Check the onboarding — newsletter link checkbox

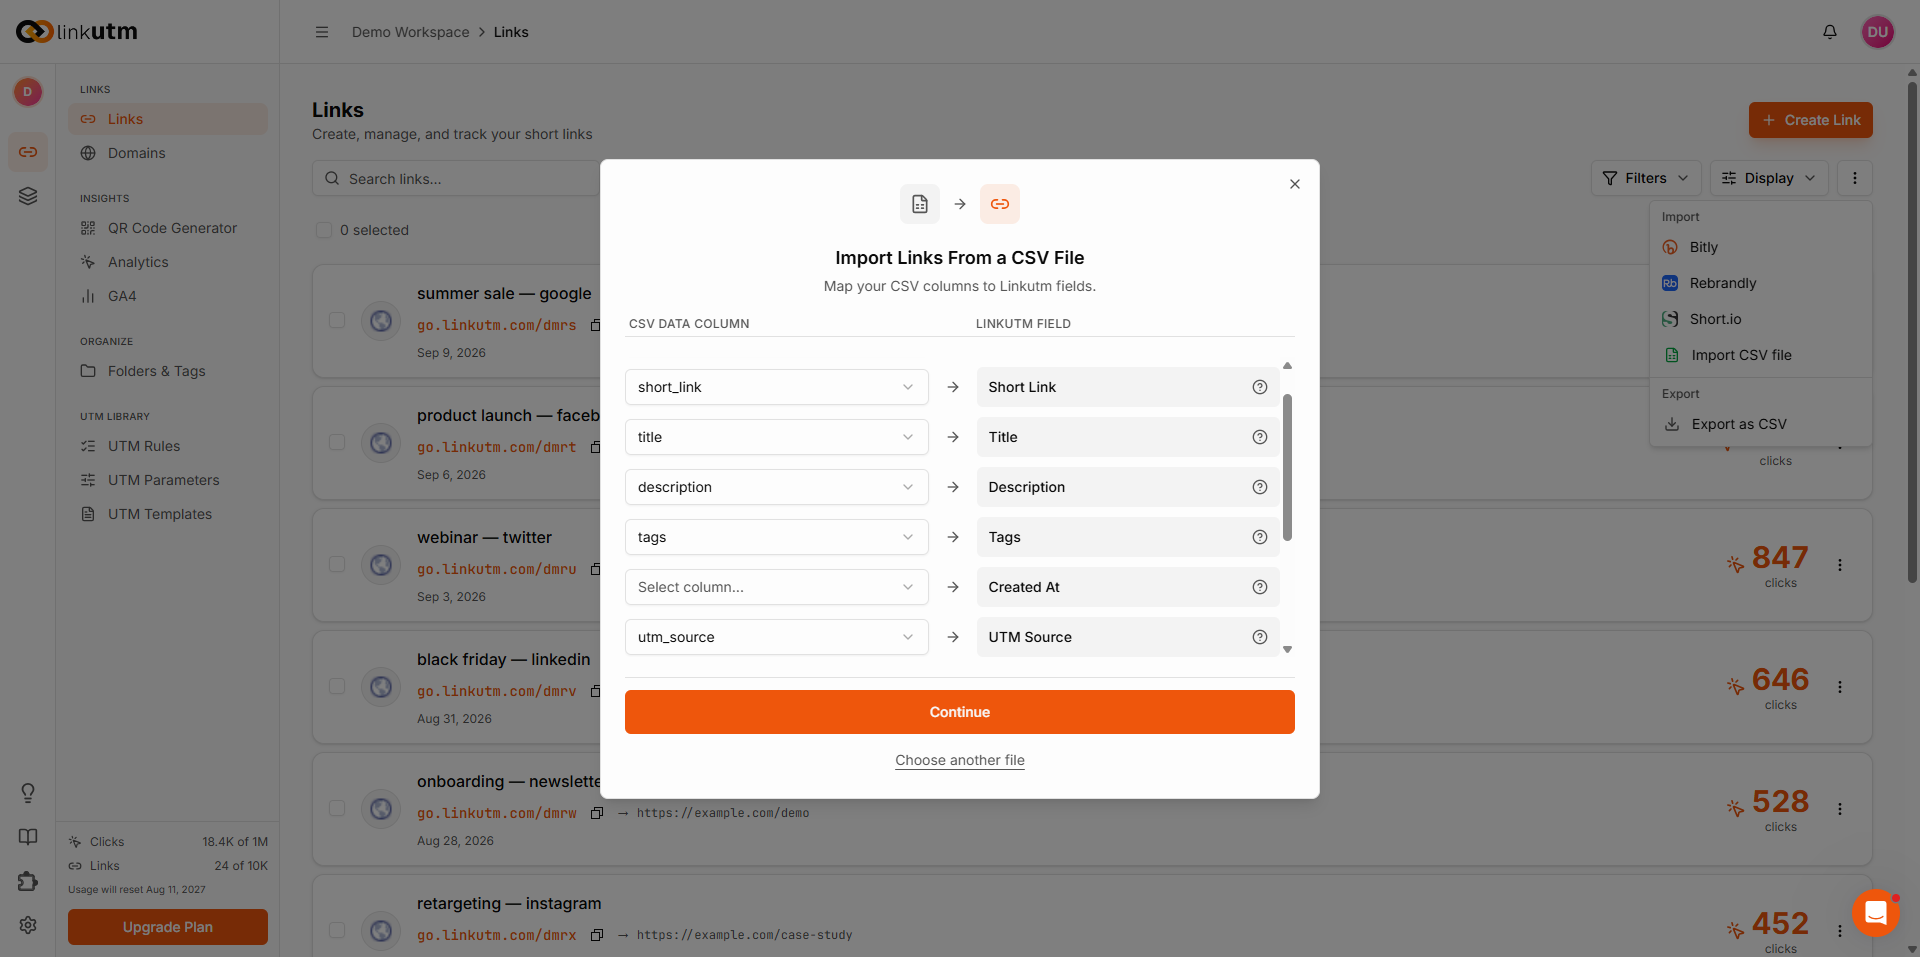(x=337, y=808)
